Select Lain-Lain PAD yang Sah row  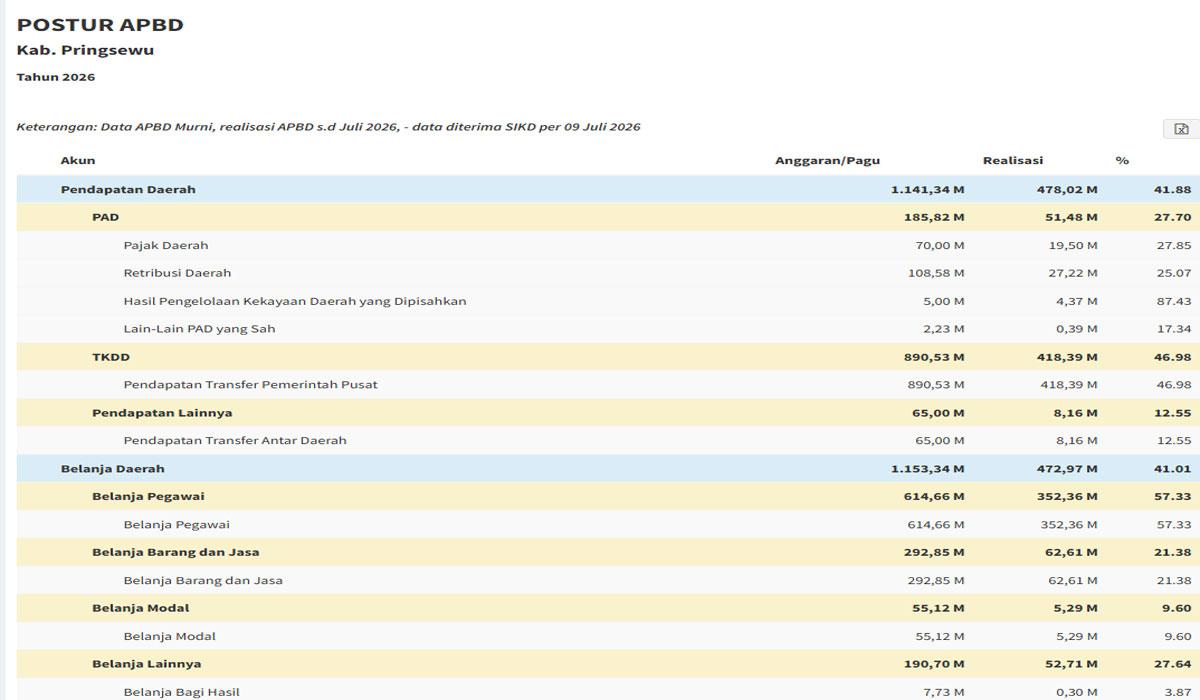pos(608,329)
